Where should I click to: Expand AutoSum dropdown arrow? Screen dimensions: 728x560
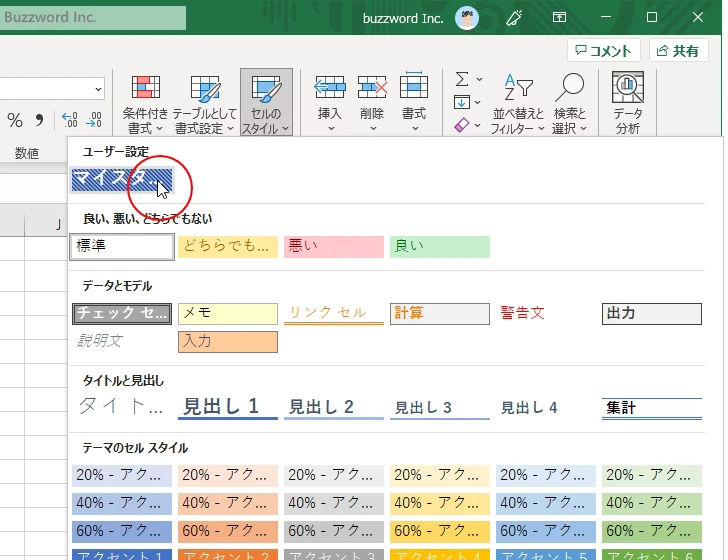480,79
